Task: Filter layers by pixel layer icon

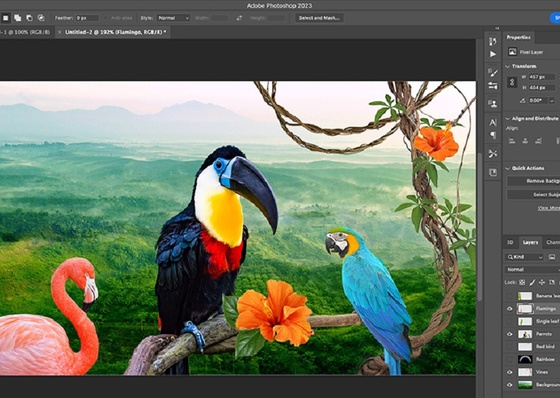Action: 552,257
